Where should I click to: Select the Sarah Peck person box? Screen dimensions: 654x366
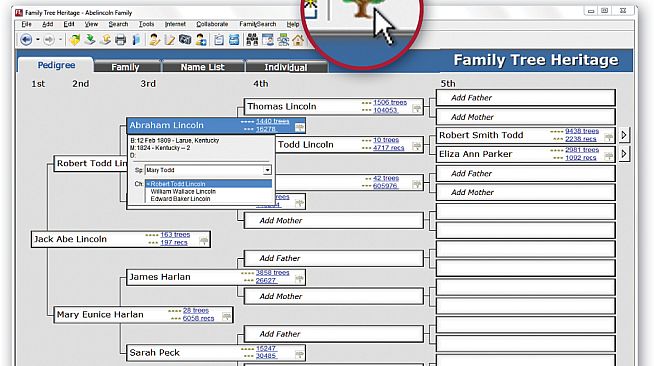point(216,353)
